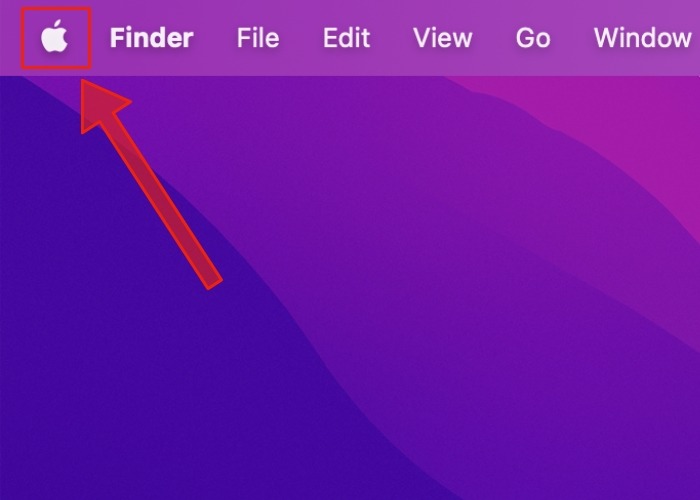The image size is (700, 500).
Task: Click the empty purple desktop wallpaper
Action: 402,268
